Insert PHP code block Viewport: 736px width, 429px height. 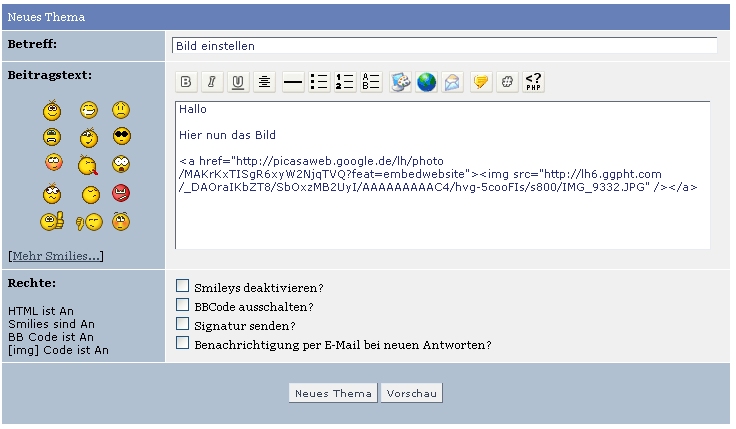[534, 83]
